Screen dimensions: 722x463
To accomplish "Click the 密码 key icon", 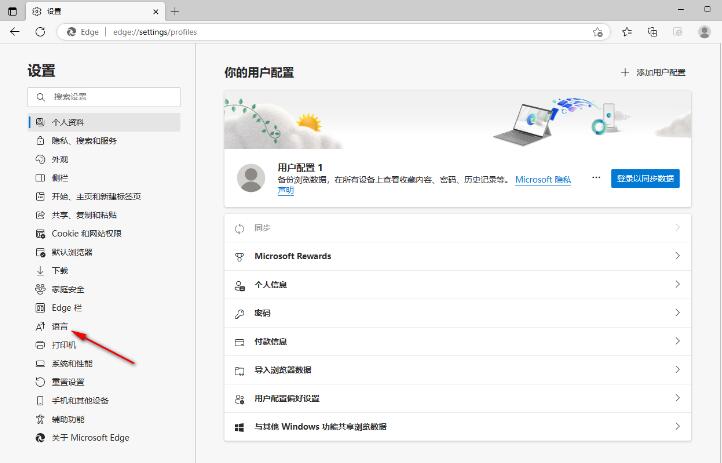I will (239, 314).
